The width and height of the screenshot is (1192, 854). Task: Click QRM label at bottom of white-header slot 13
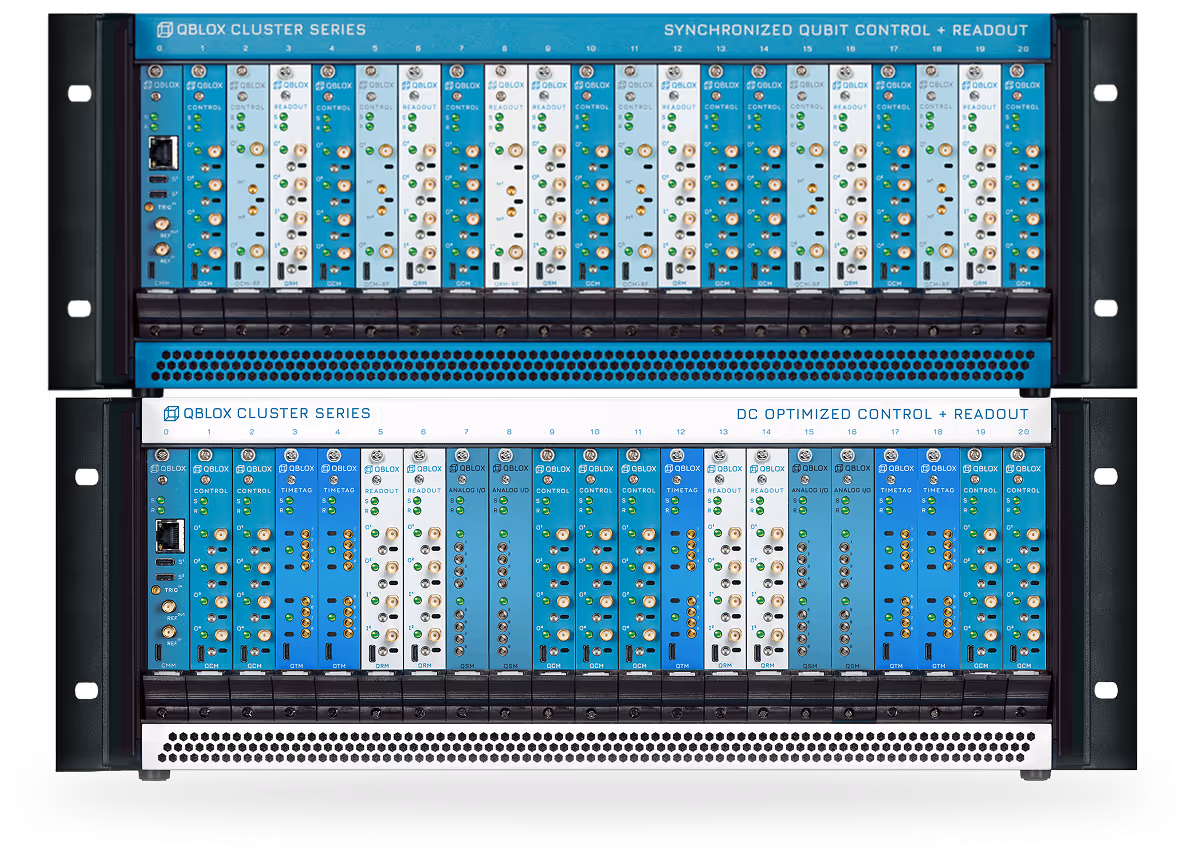tap(724, 665)
